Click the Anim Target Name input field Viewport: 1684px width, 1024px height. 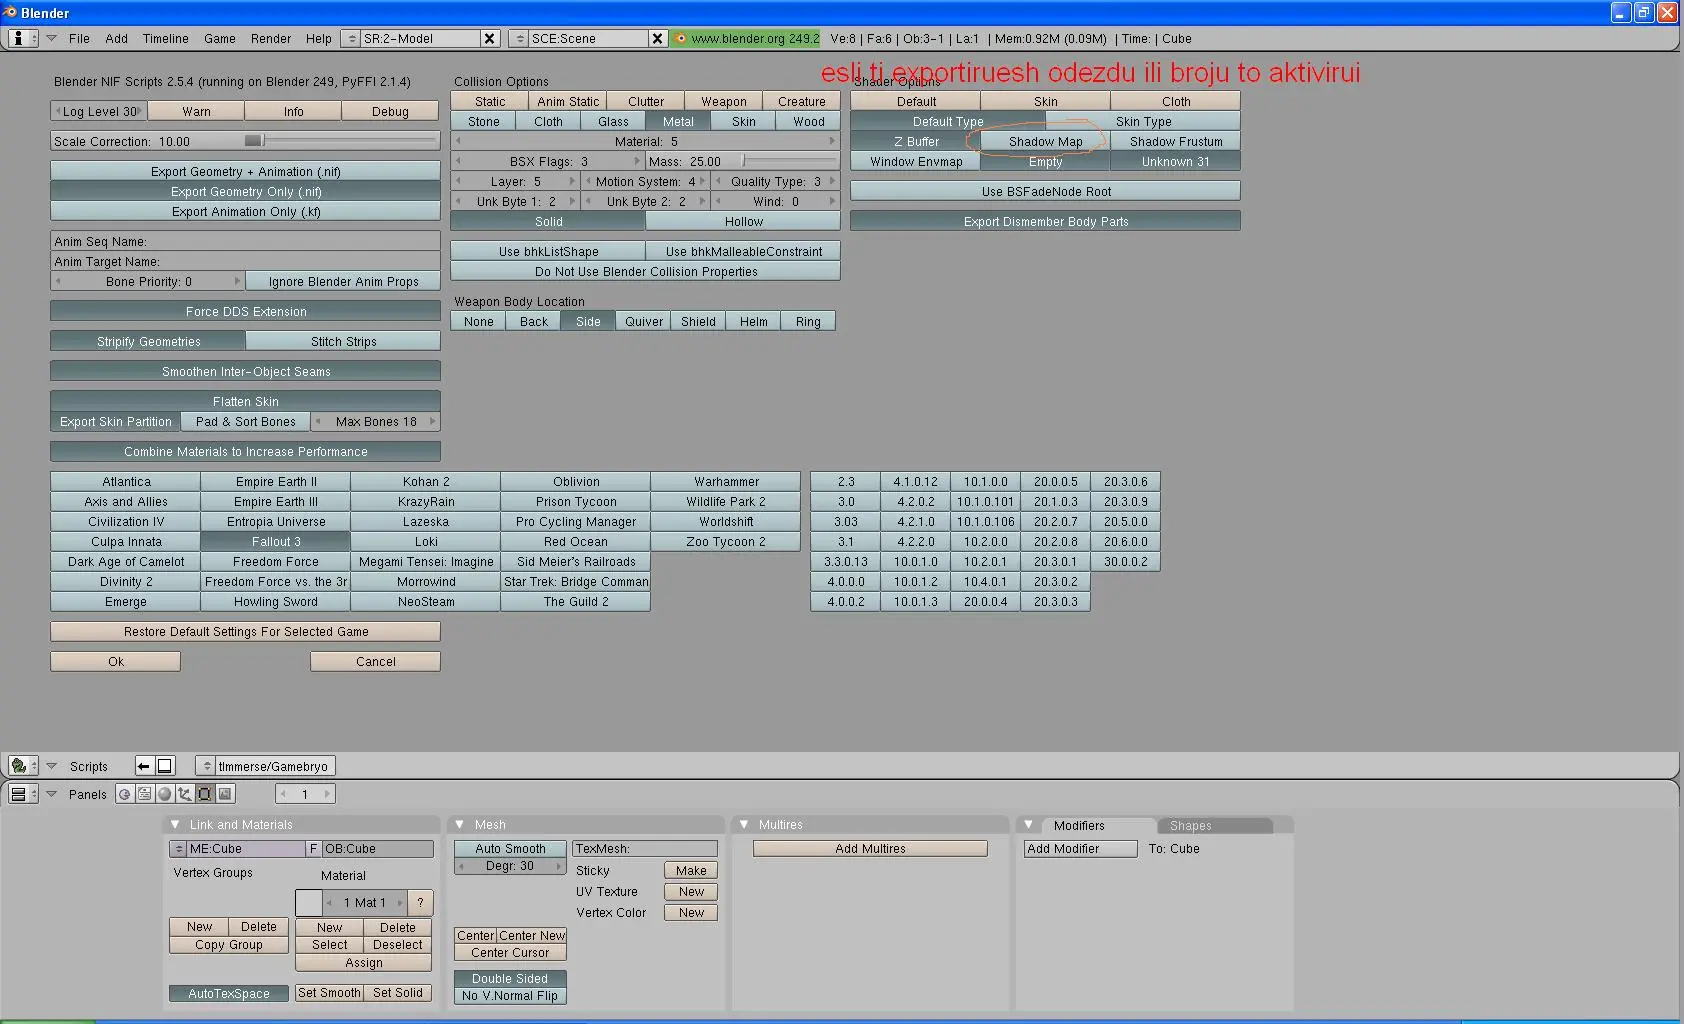[x=245, y=261]
